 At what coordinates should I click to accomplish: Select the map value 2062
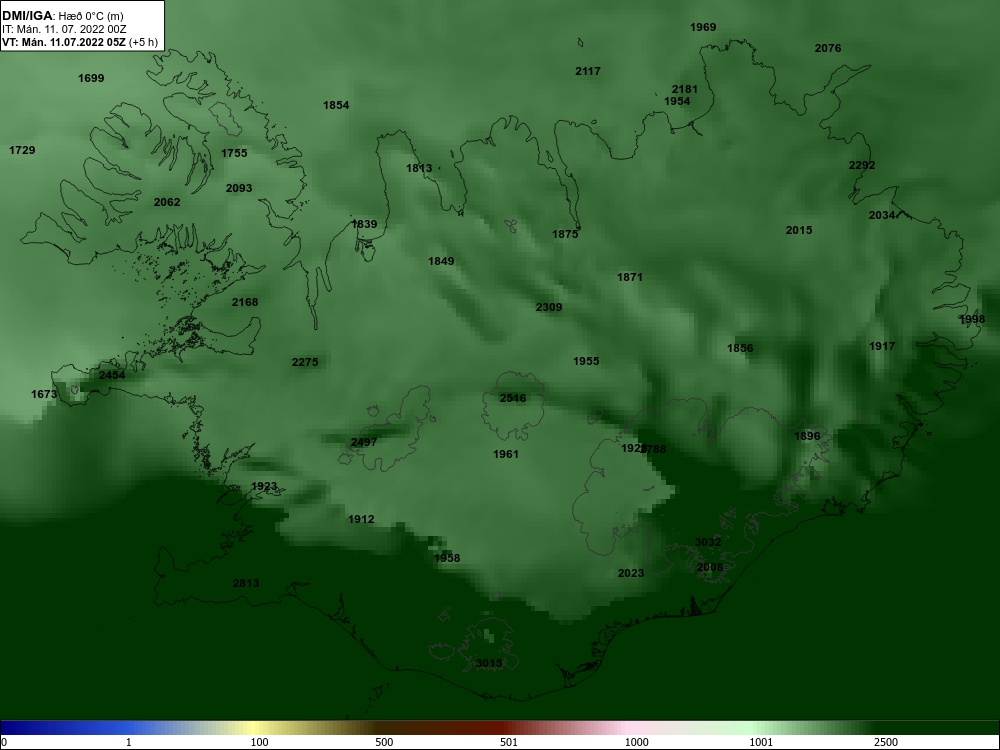click(x=167, y=202)
